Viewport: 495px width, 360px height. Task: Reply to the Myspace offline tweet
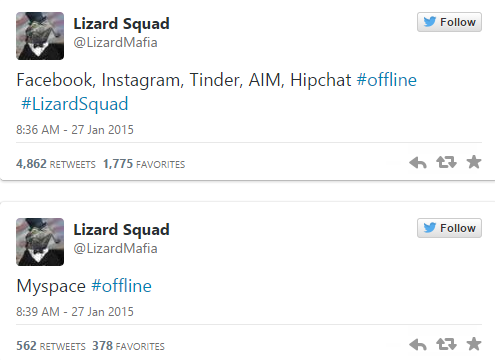(x=418, y=345)
